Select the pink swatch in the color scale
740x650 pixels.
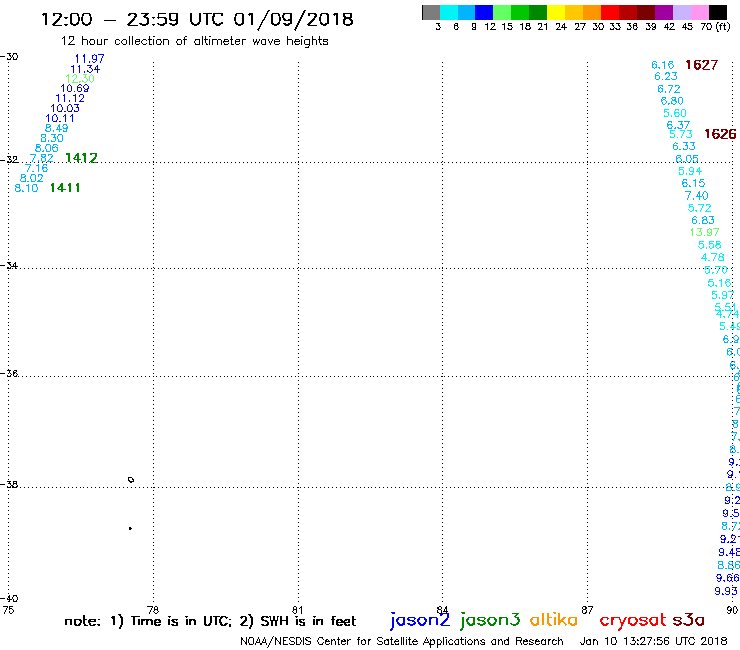(699, 13)
